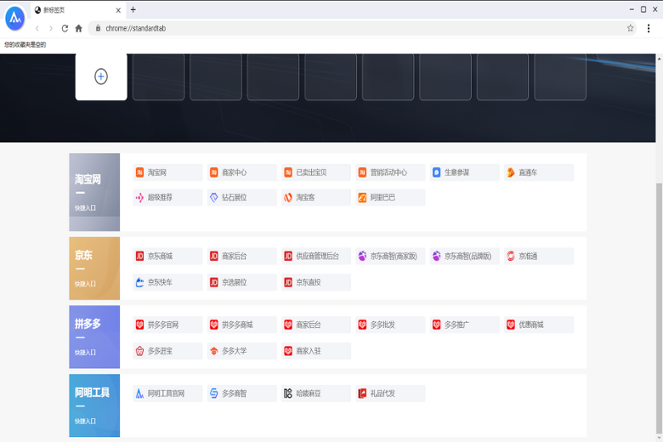Open 多多批发 shortcut
Viewport: 663px width, 442px height.
click(390, 325)
